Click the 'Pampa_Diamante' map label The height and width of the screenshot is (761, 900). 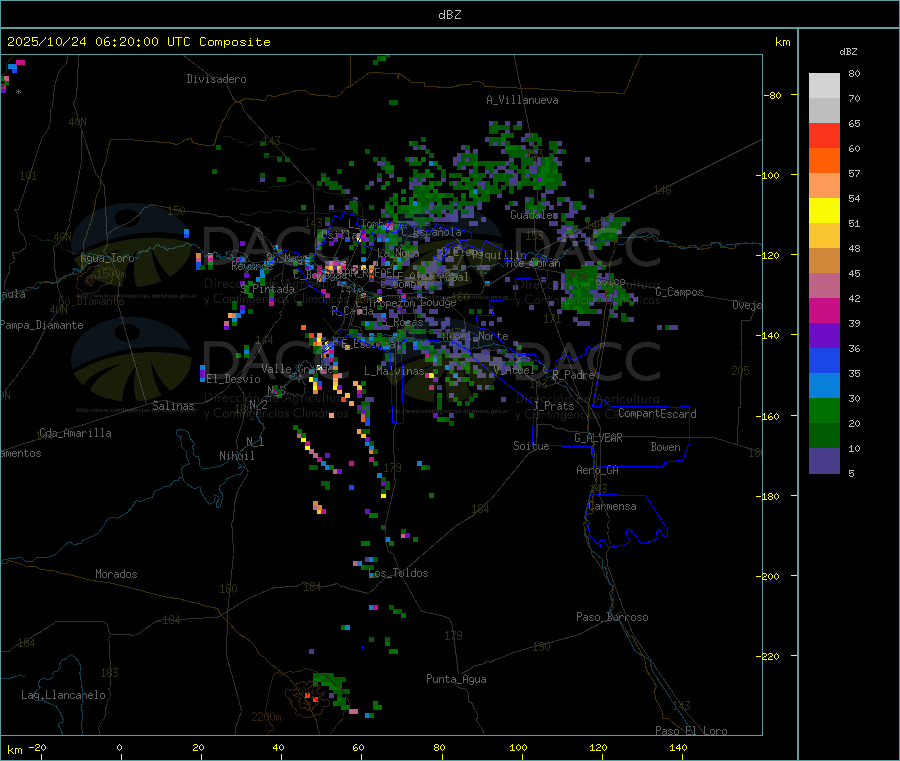pyautogui.click(x=42, y=325)
